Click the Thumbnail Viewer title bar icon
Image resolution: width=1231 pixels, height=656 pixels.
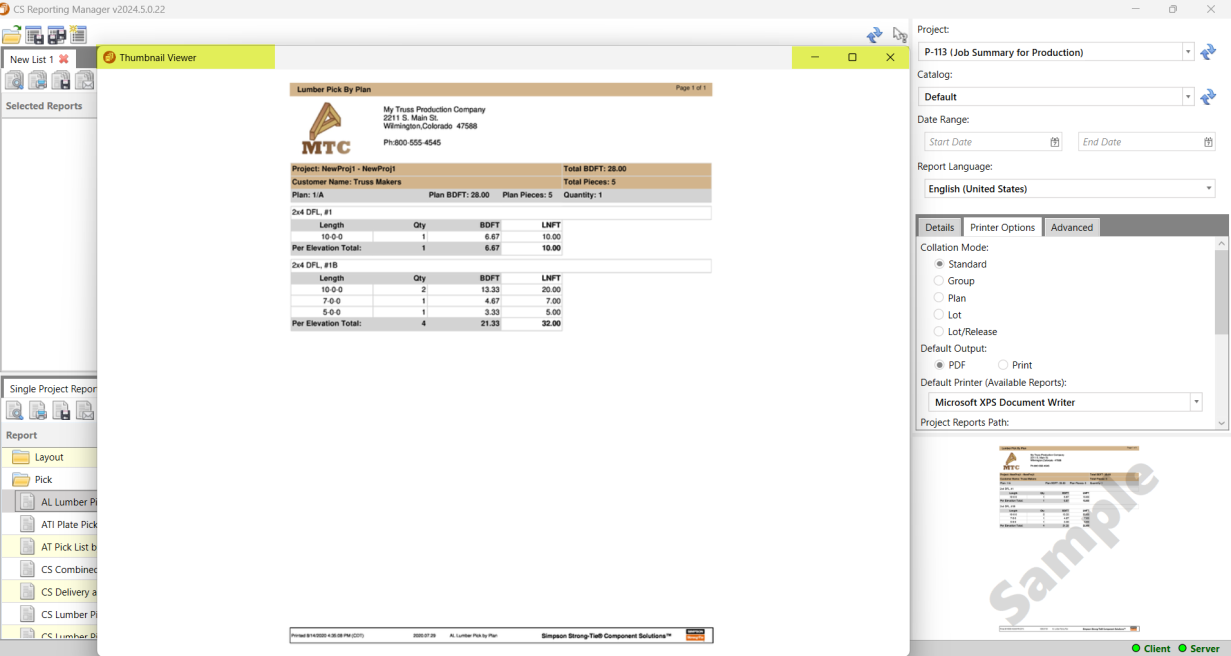(x=109, y=58)
